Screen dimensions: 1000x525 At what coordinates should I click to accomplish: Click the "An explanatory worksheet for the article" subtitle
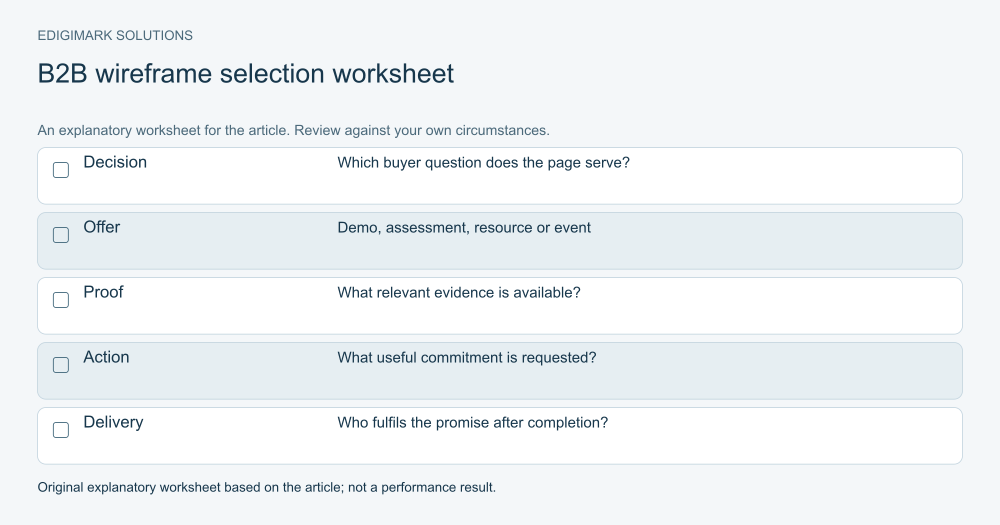tap(293, 130)
